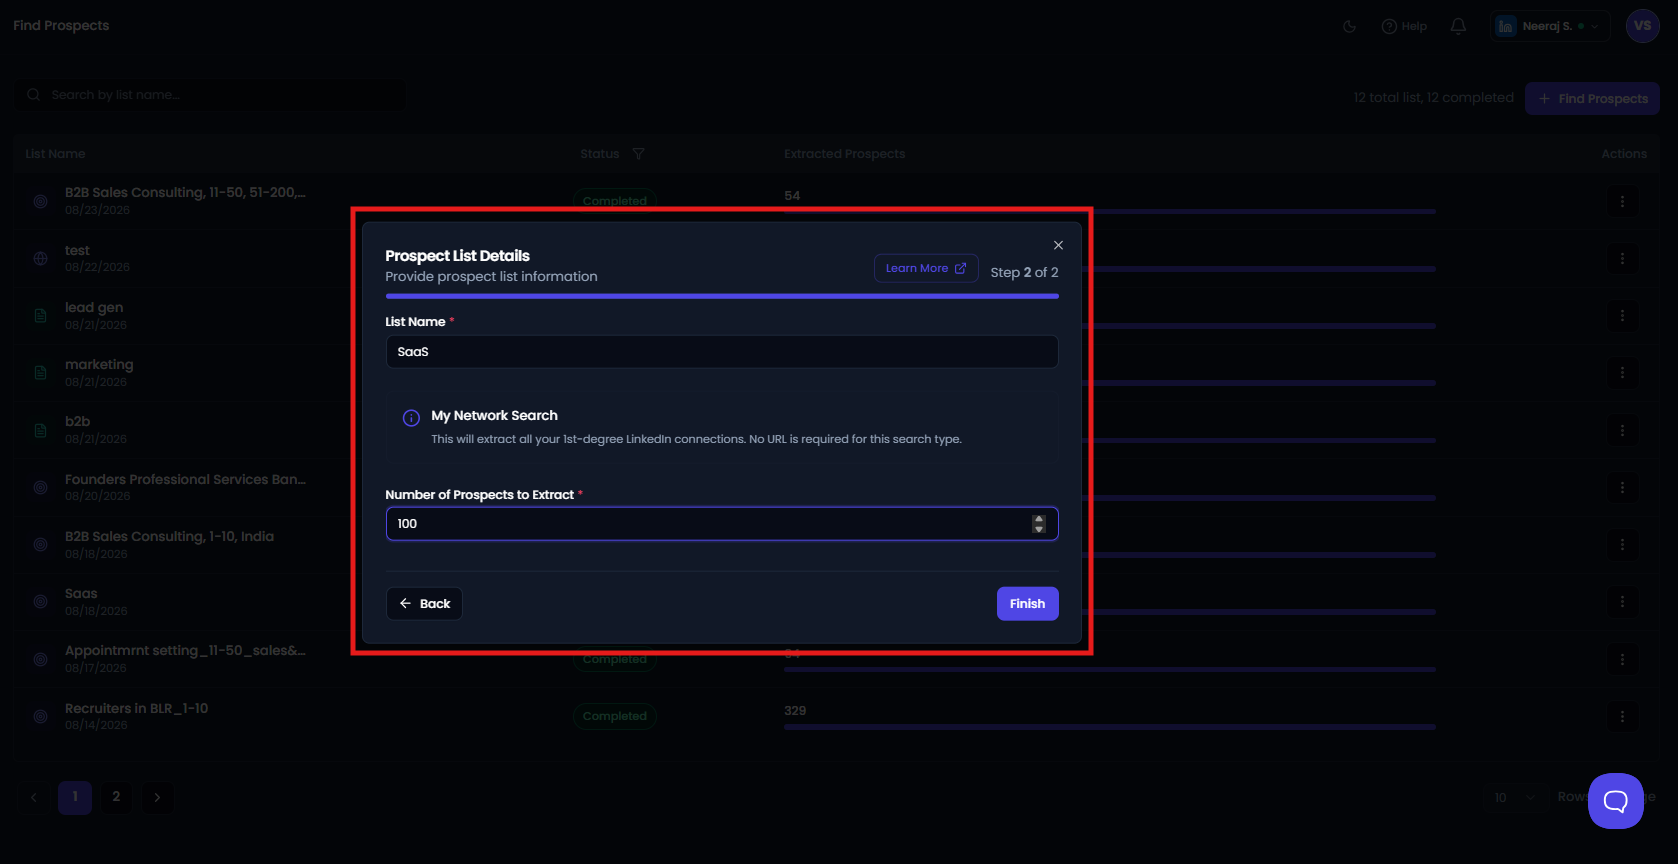This screenshot has height=864, width=1678.
Task: Decrease the prospects count with the down stepper arrow
Action: click(1039, 529)
